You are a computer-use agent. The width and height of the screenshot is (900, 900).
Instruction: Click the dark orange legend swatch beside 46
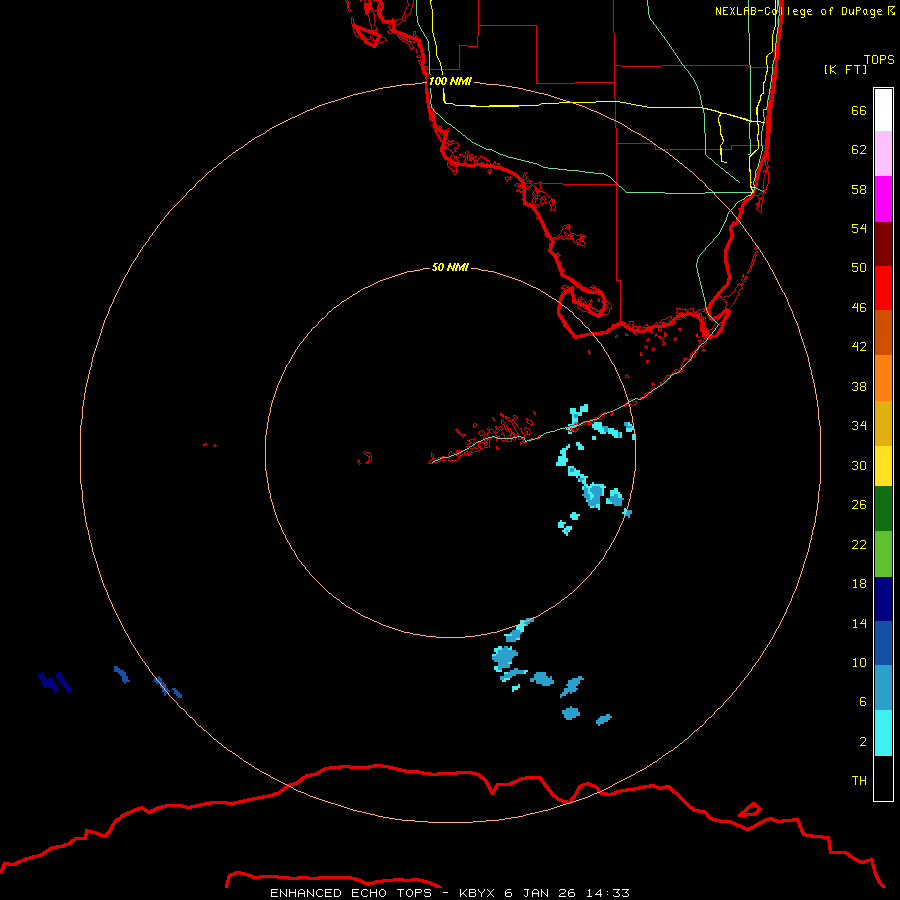(883, 333)
